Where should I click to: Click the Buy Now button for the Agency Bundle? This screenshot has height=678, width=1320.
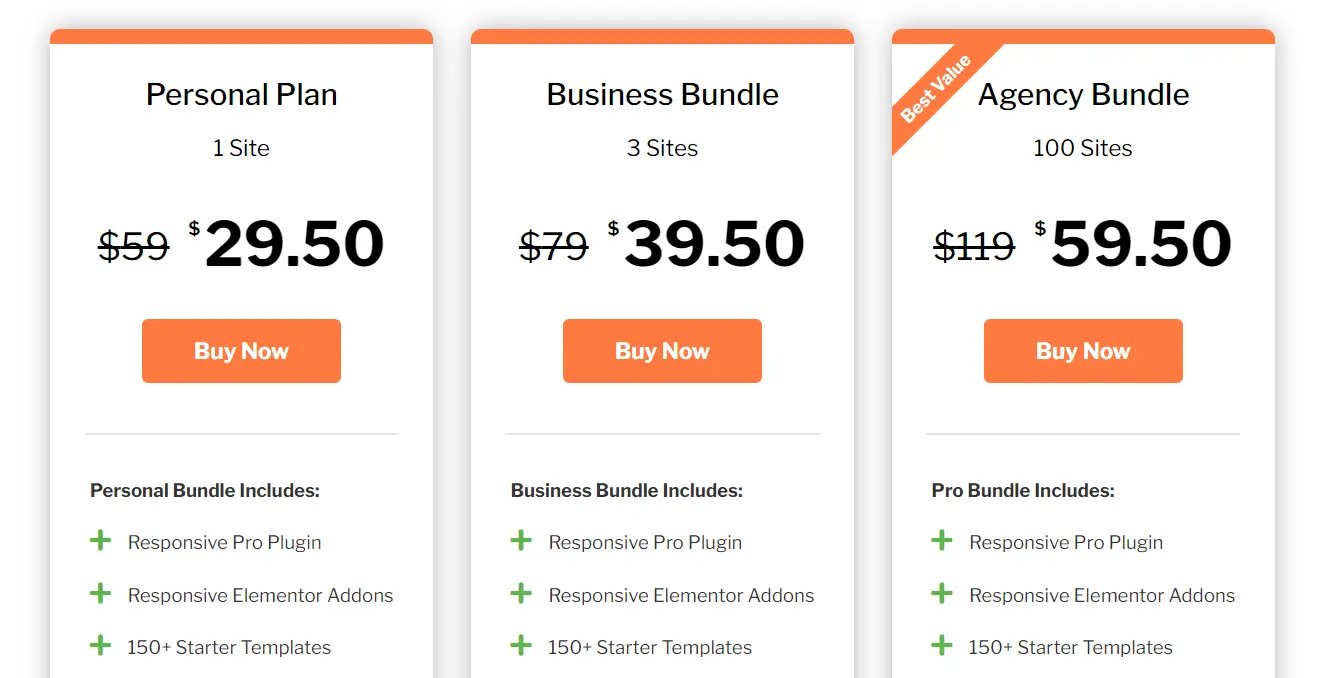tap(1083, 350)
